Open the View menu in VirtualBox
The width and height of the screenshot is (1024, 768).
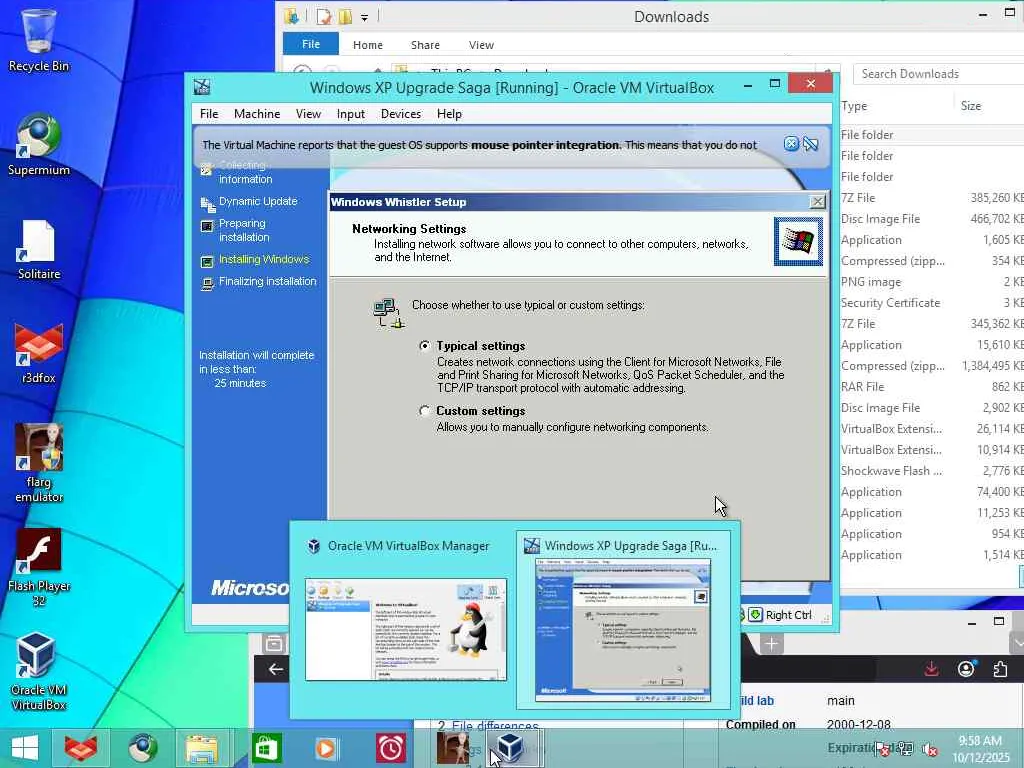pyautogui.click(x=308, y=114)
